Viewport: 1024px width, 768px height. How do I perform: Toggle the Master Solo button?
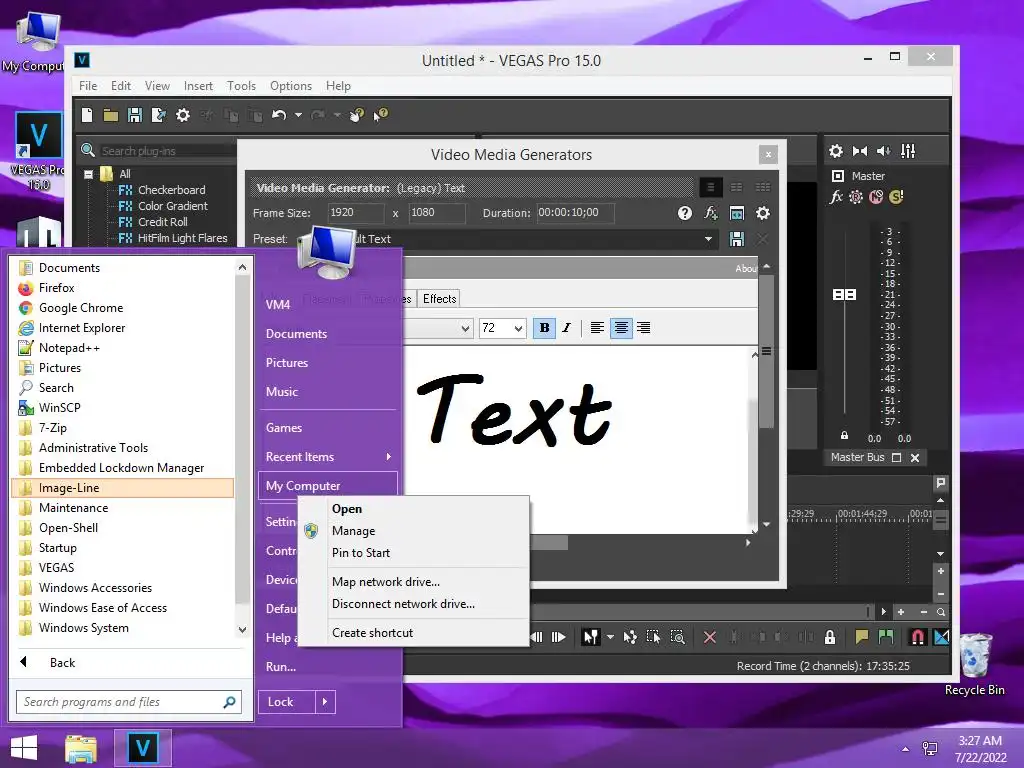pos(896,197)
